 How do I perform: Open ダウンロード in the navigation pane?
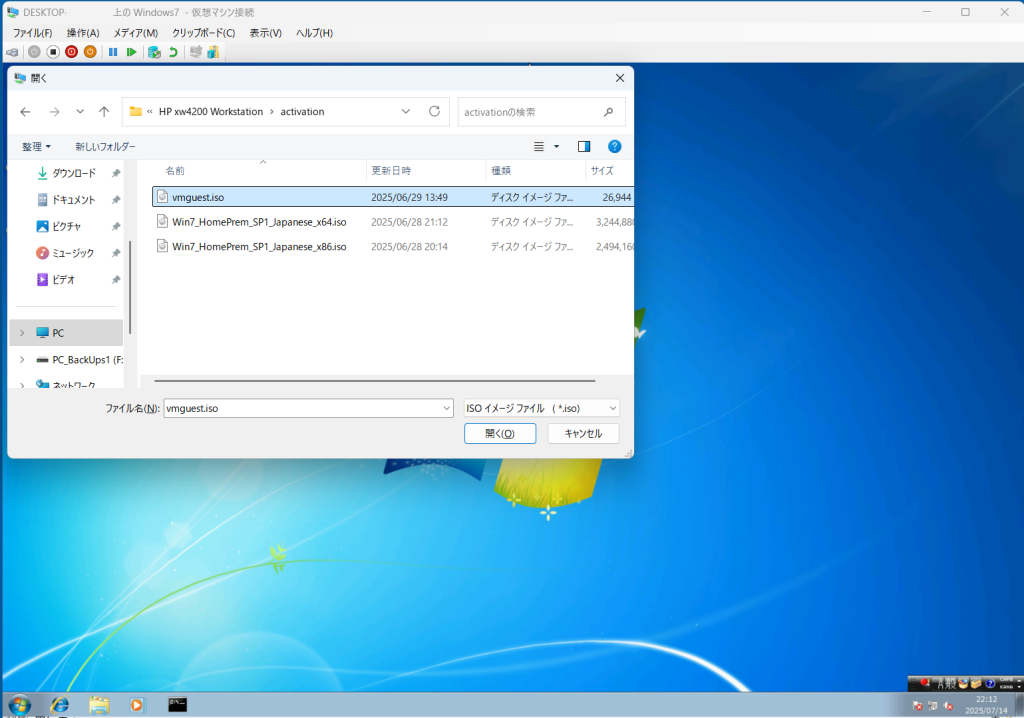[x=74, y=173]
